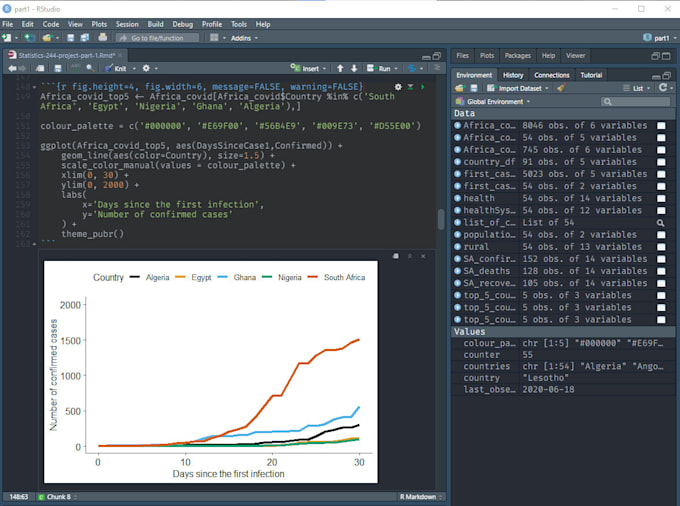The width and height of the screenshot is (680, 506).
Task: View country_df data table grid icon
Action: point(661,162)
